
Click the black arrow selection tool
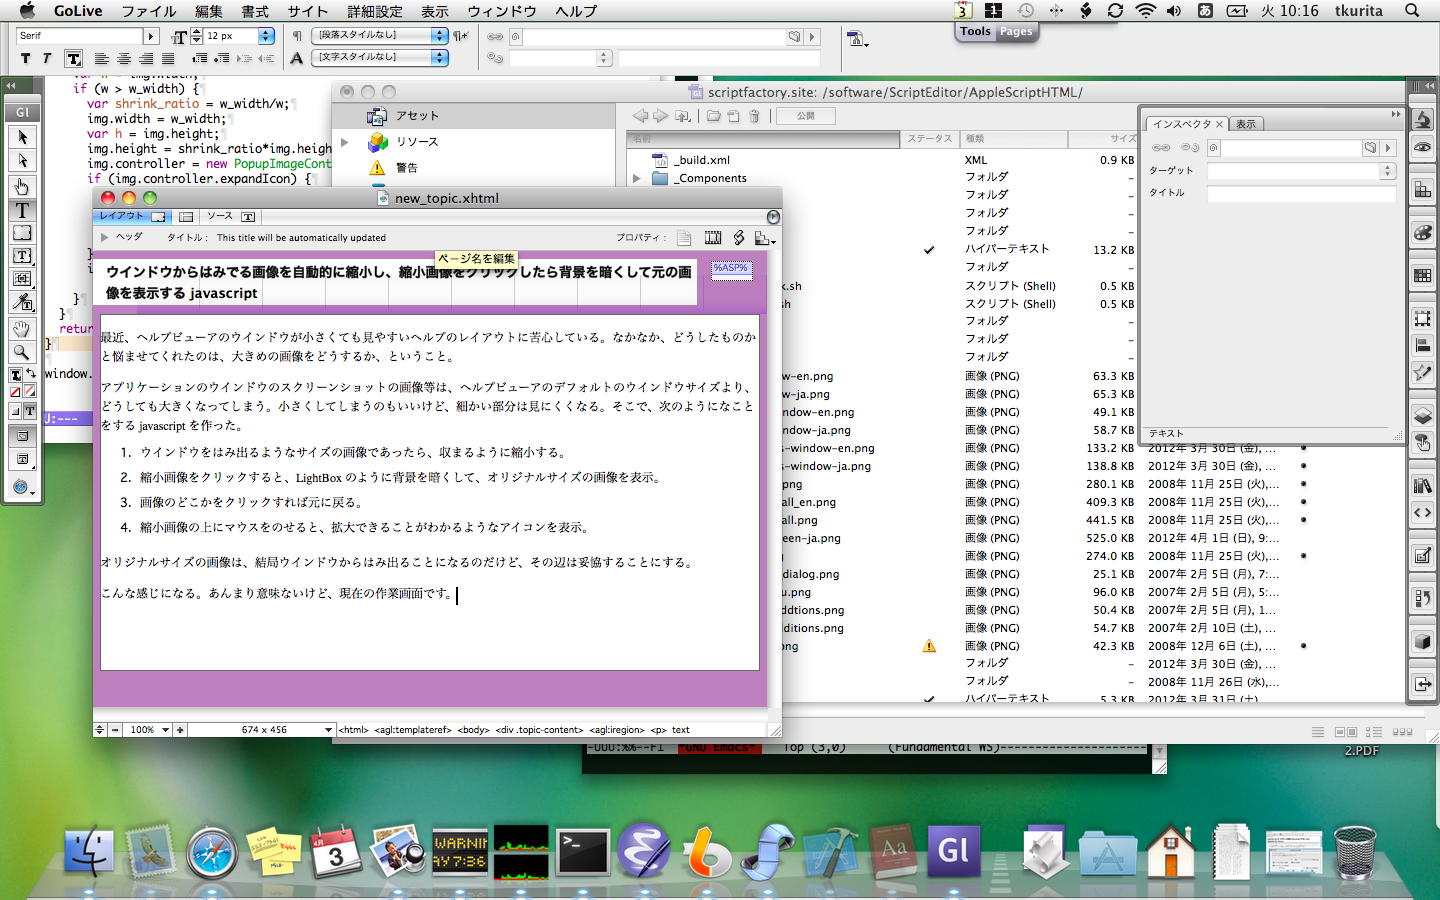coord(22,137)
